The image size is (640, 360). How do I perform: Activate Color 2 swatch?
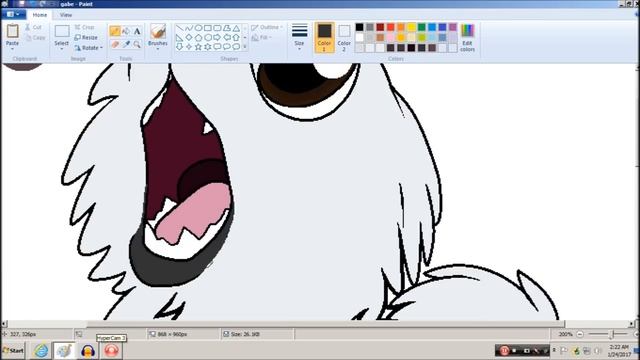[x=344, y=38]
